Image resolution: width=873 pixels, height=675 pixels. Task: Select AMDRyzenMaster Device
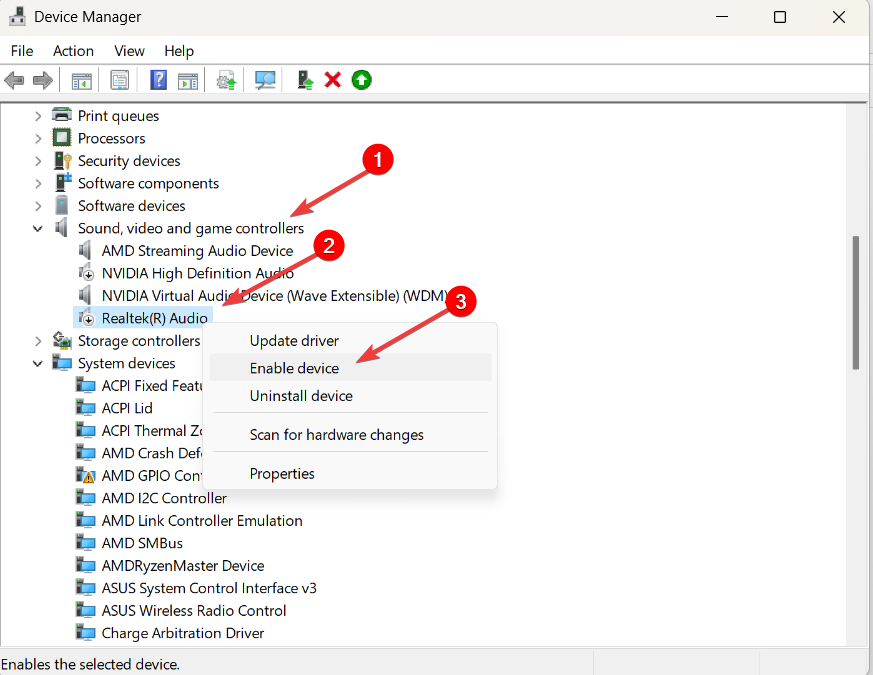(183, 565)
